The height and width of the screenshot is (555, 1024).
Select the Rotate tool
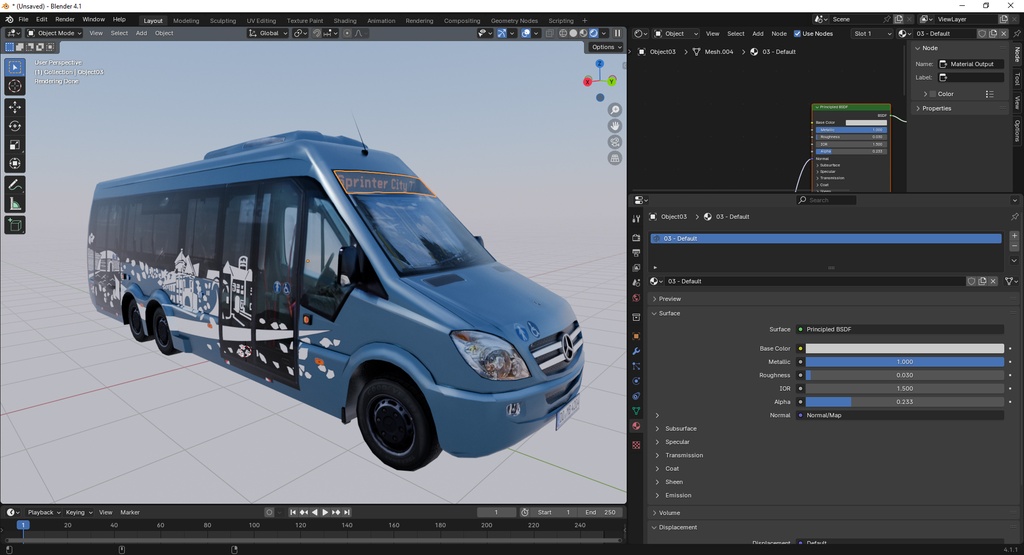point(15,126)
